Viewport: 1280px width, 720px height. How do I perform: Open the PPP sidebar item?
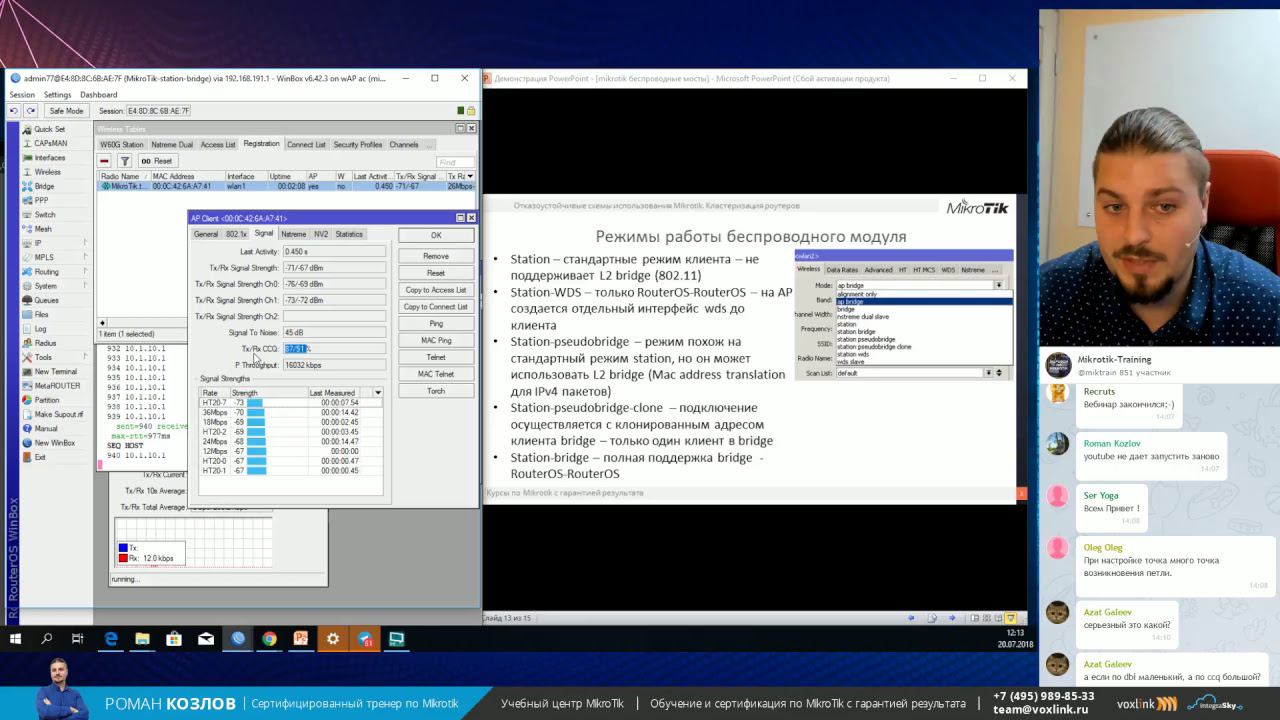(x=42, y=200)
